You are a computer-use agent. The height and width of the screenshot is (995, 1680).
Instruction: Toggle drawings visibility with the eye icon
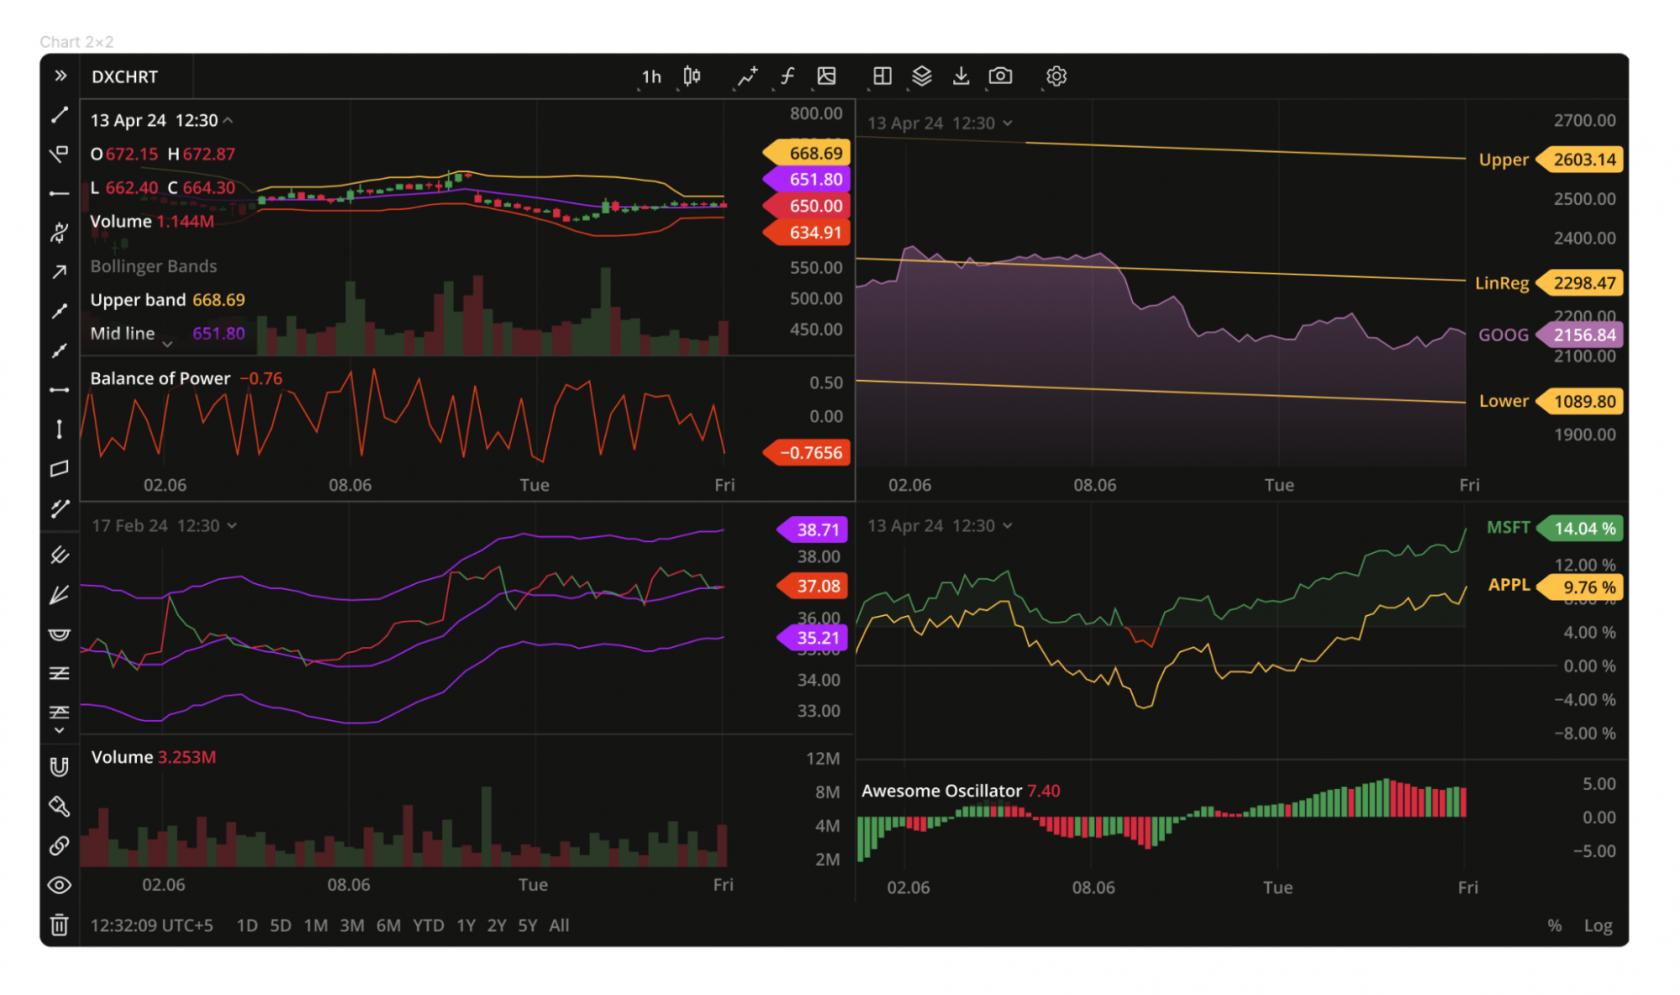59,885
